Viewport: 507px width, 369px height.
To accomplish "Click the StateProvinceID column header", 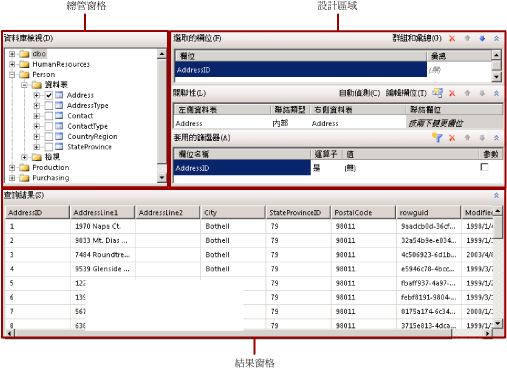I will tap(298, 212).
